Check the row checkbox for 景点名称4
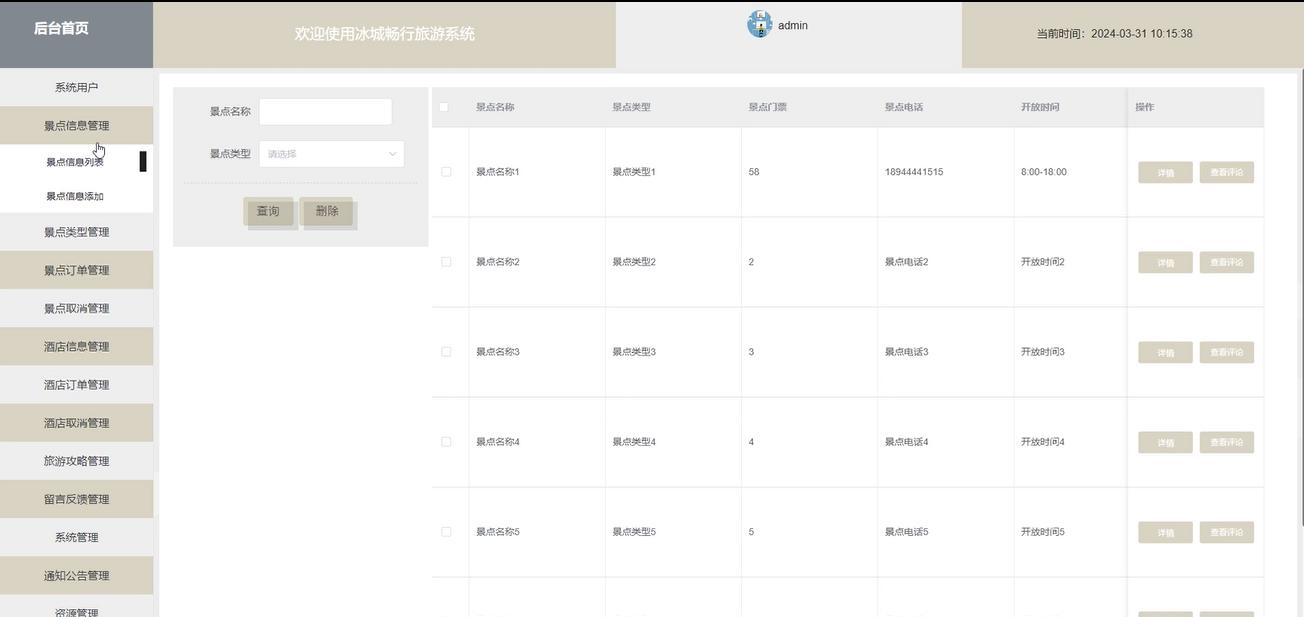Viewport: 1304px width, 617px height. point(446,442)
